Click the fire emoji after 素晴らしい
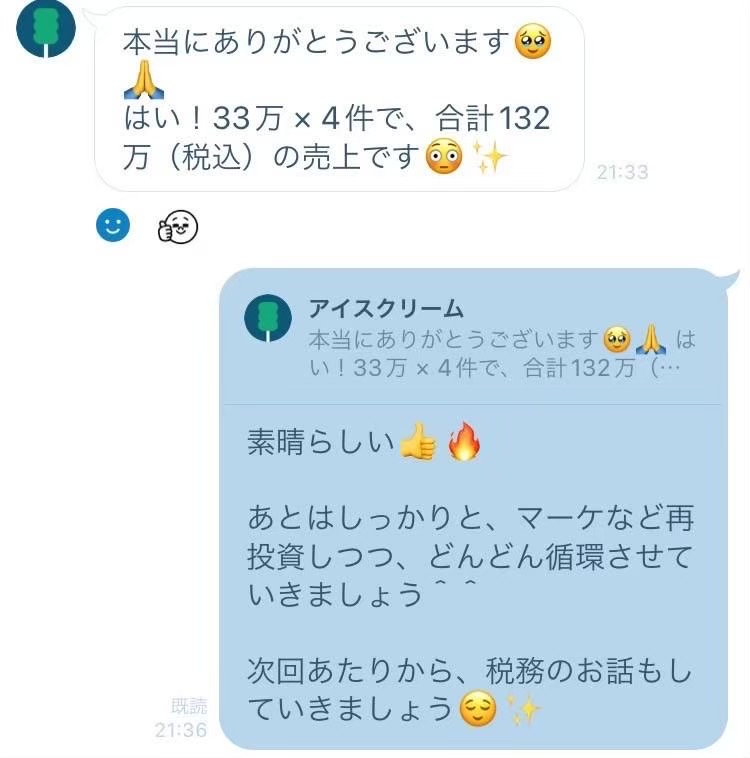Screen dimensions: 750x758 [463, 443]
